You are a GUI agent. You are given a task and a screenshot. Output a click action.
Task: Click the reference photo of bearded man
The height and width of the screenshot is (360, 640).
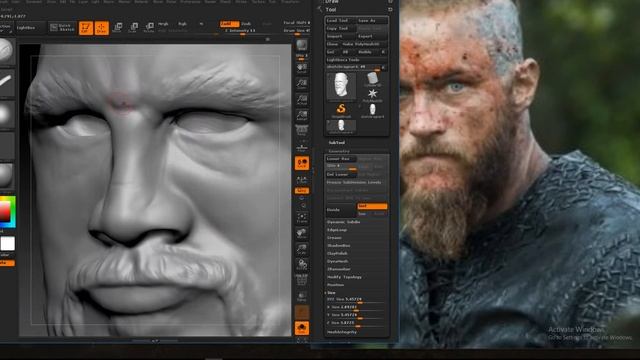520,174
